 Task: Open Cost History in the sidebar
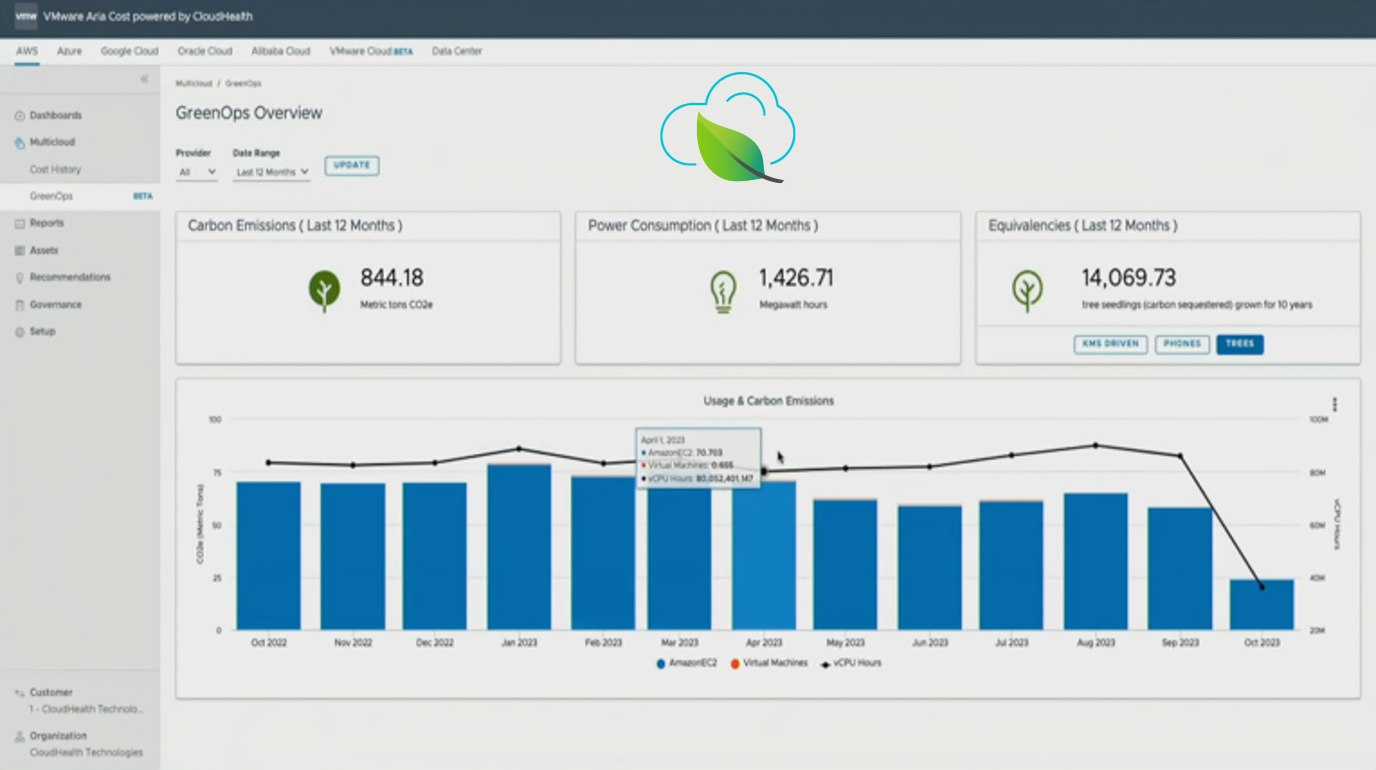click(55, 170)
